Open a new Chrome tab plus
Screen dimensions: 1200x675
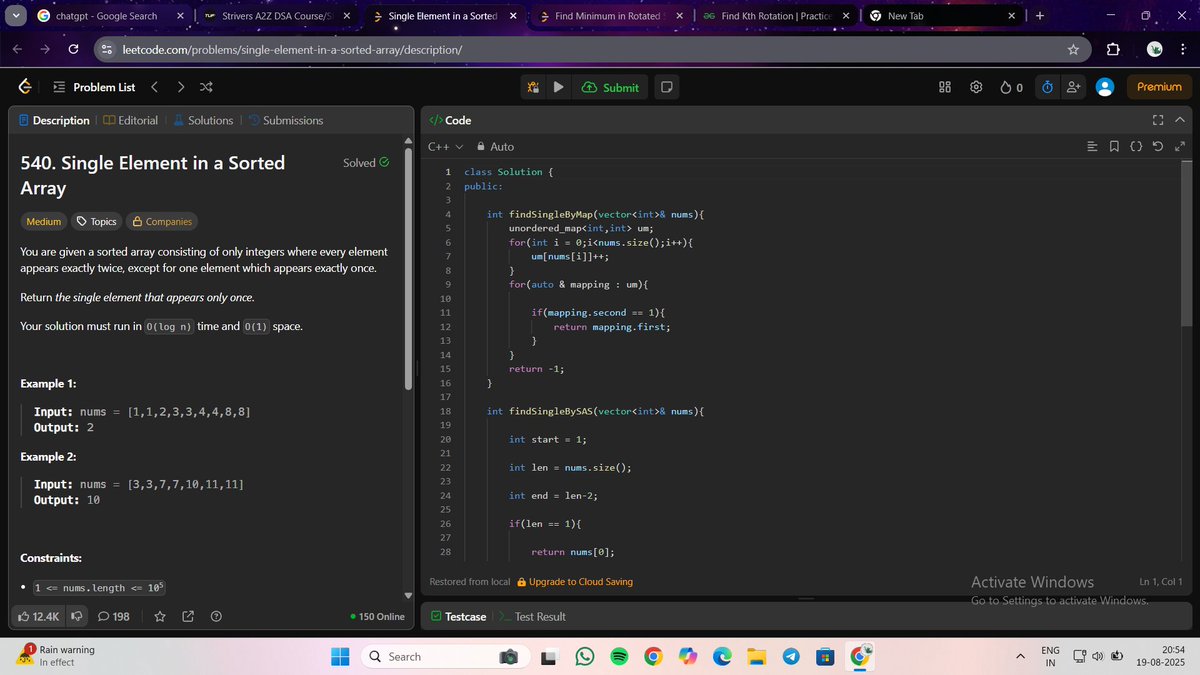(1040, 16)
